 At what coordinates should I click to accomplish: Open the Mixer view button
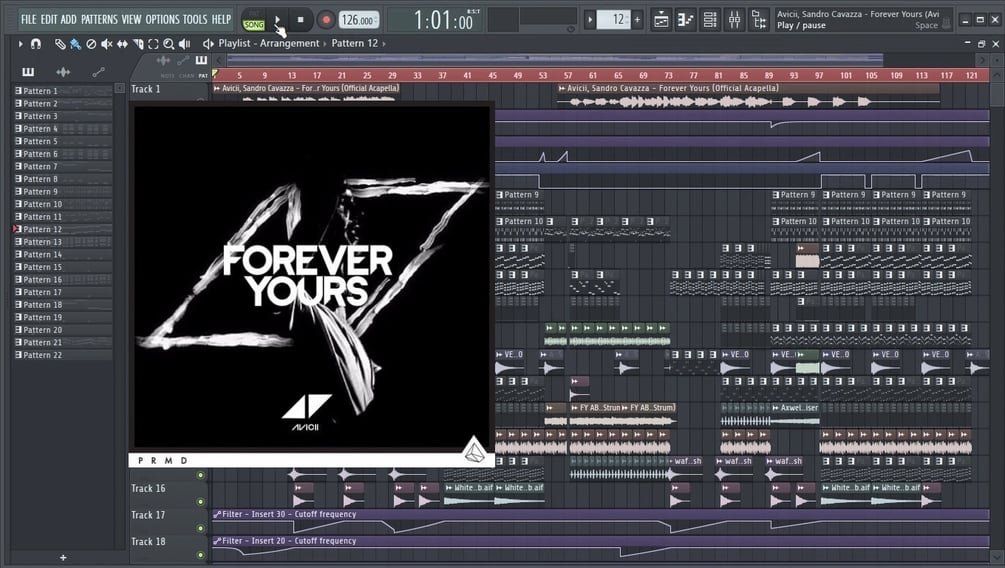pos(734,20)
